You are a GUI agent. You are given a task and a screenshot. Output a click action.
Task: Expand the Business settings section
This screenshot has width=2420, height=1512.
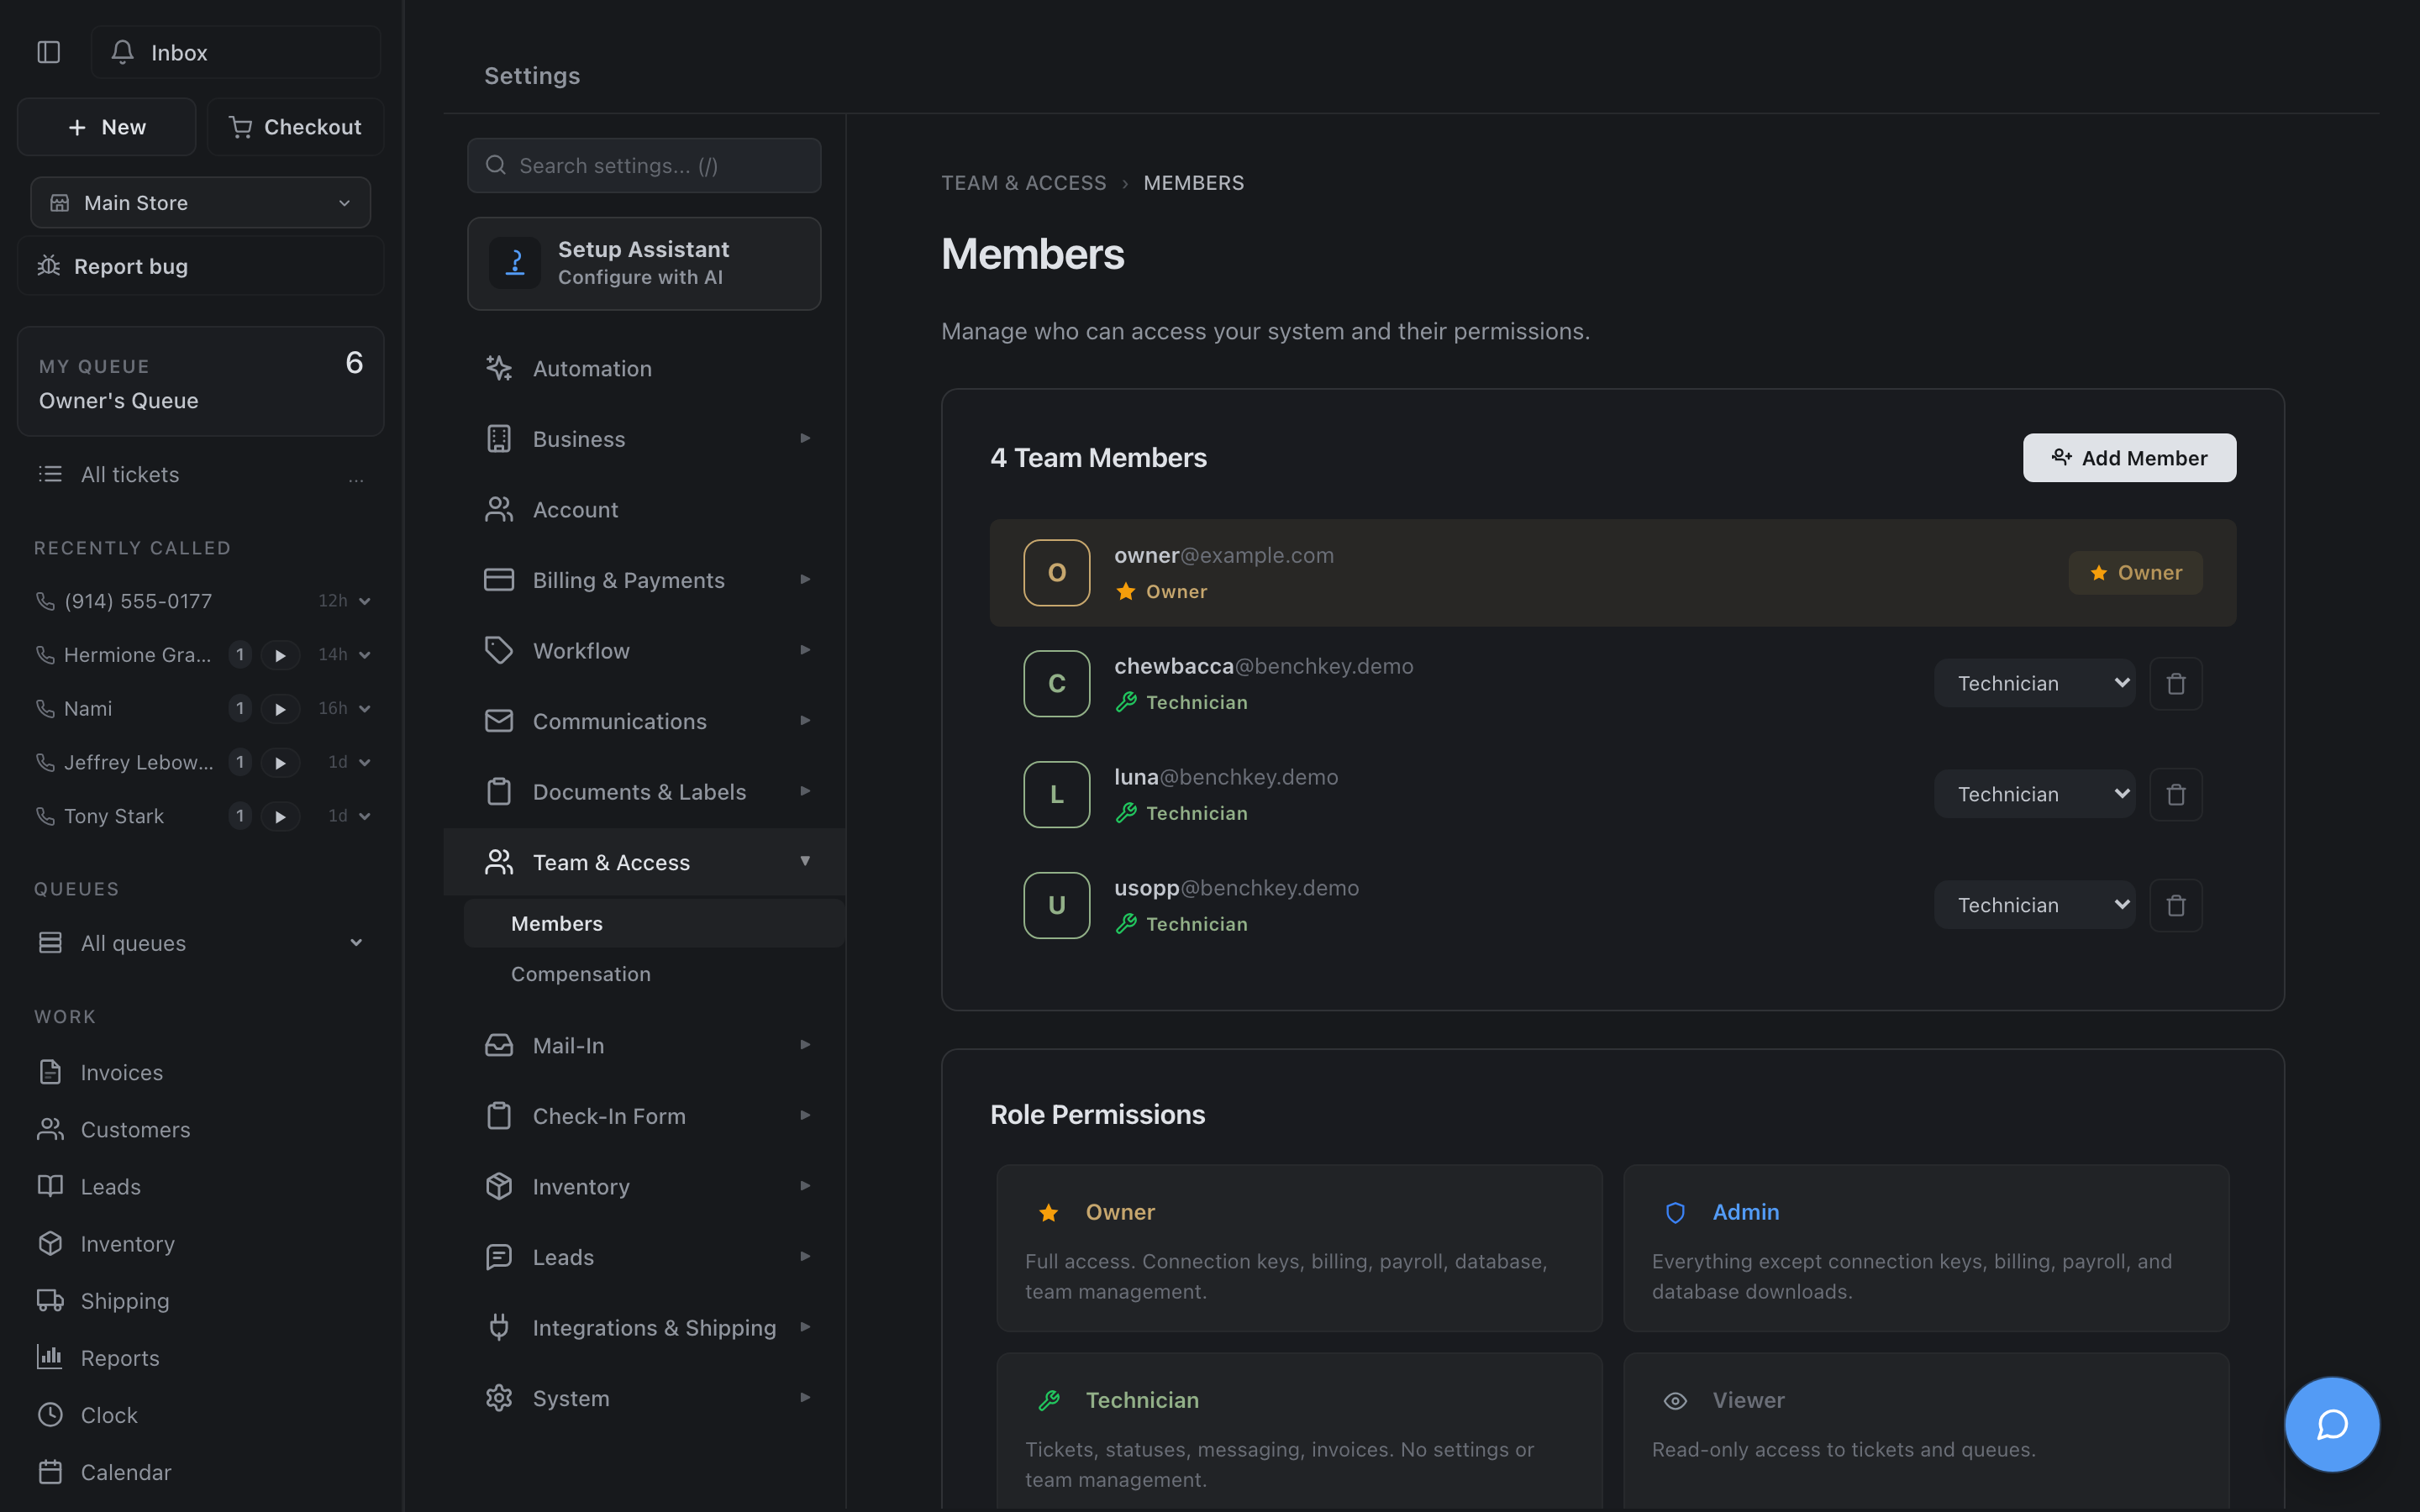(x=645, y=439)
